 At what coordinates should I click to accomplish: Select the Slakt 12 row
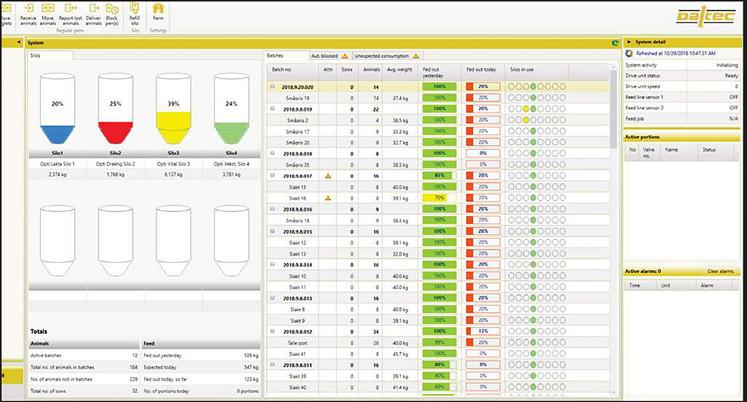pyautogui.click(x=438, y=243)
